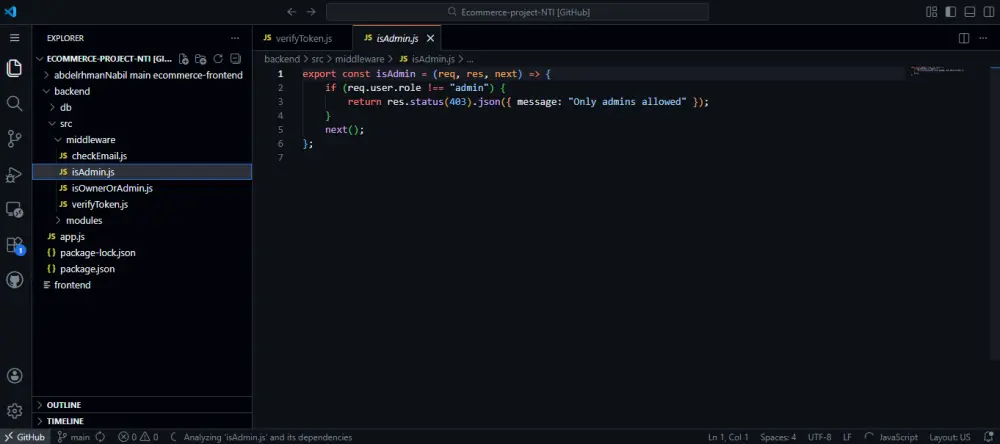
Task: Click Layout: US in status bar
Action: point(950,437)
